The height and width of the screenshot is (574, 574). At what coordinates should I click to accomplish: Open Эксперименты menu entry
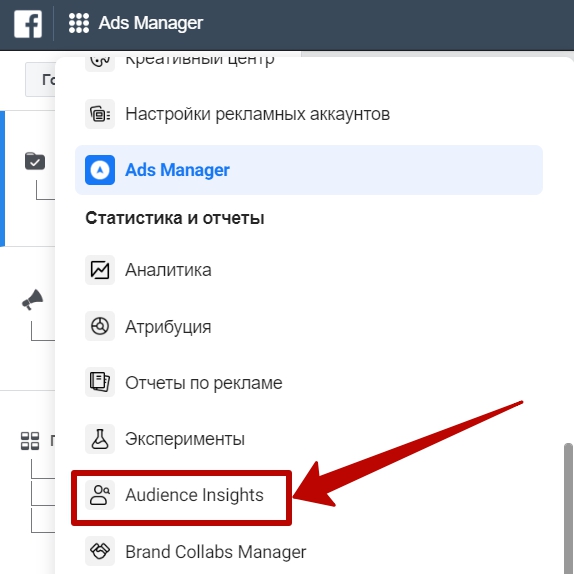(x=309, y=439)
